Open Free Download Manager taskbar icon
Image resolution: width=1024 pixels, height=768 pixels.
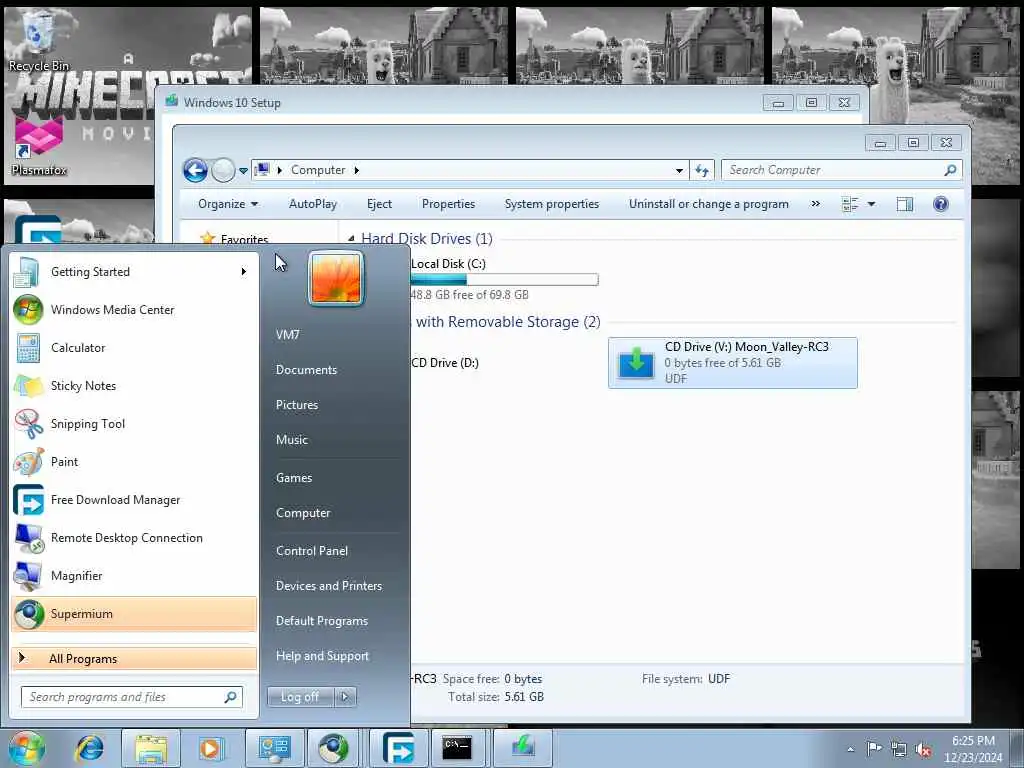(x=398, y=748)
